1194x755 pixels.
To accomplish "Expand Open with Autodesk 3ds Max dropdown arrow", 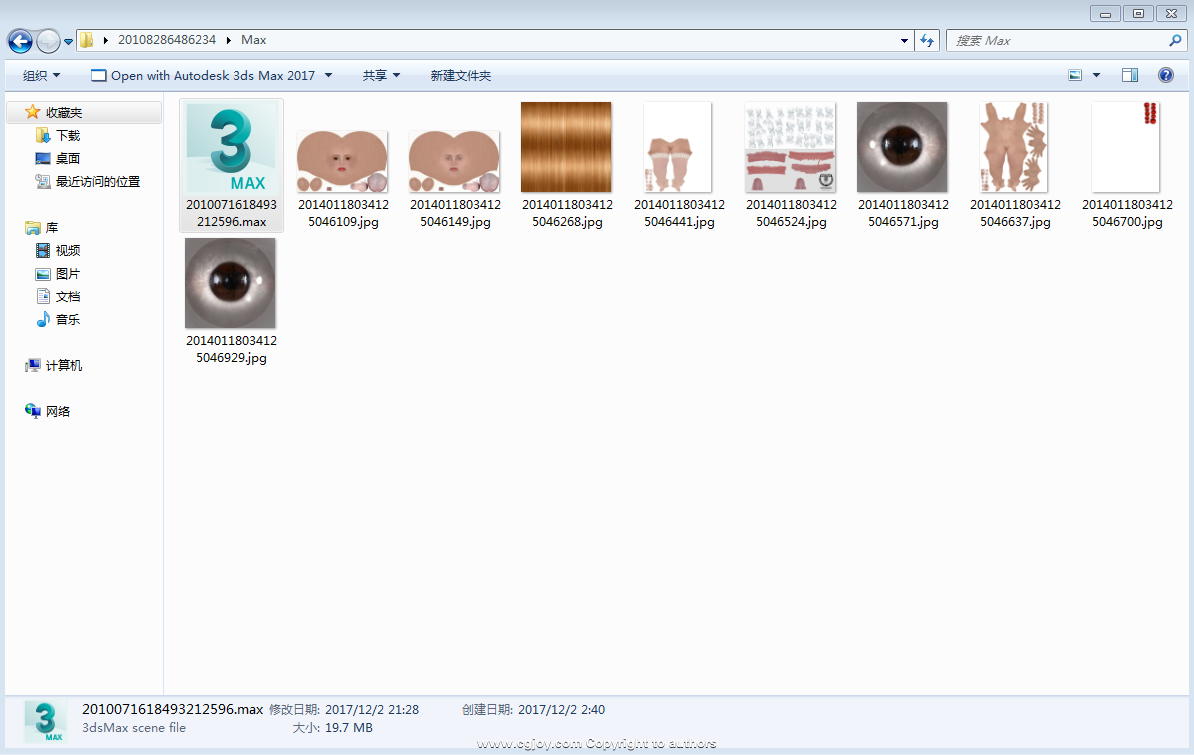I will (328, 75).
